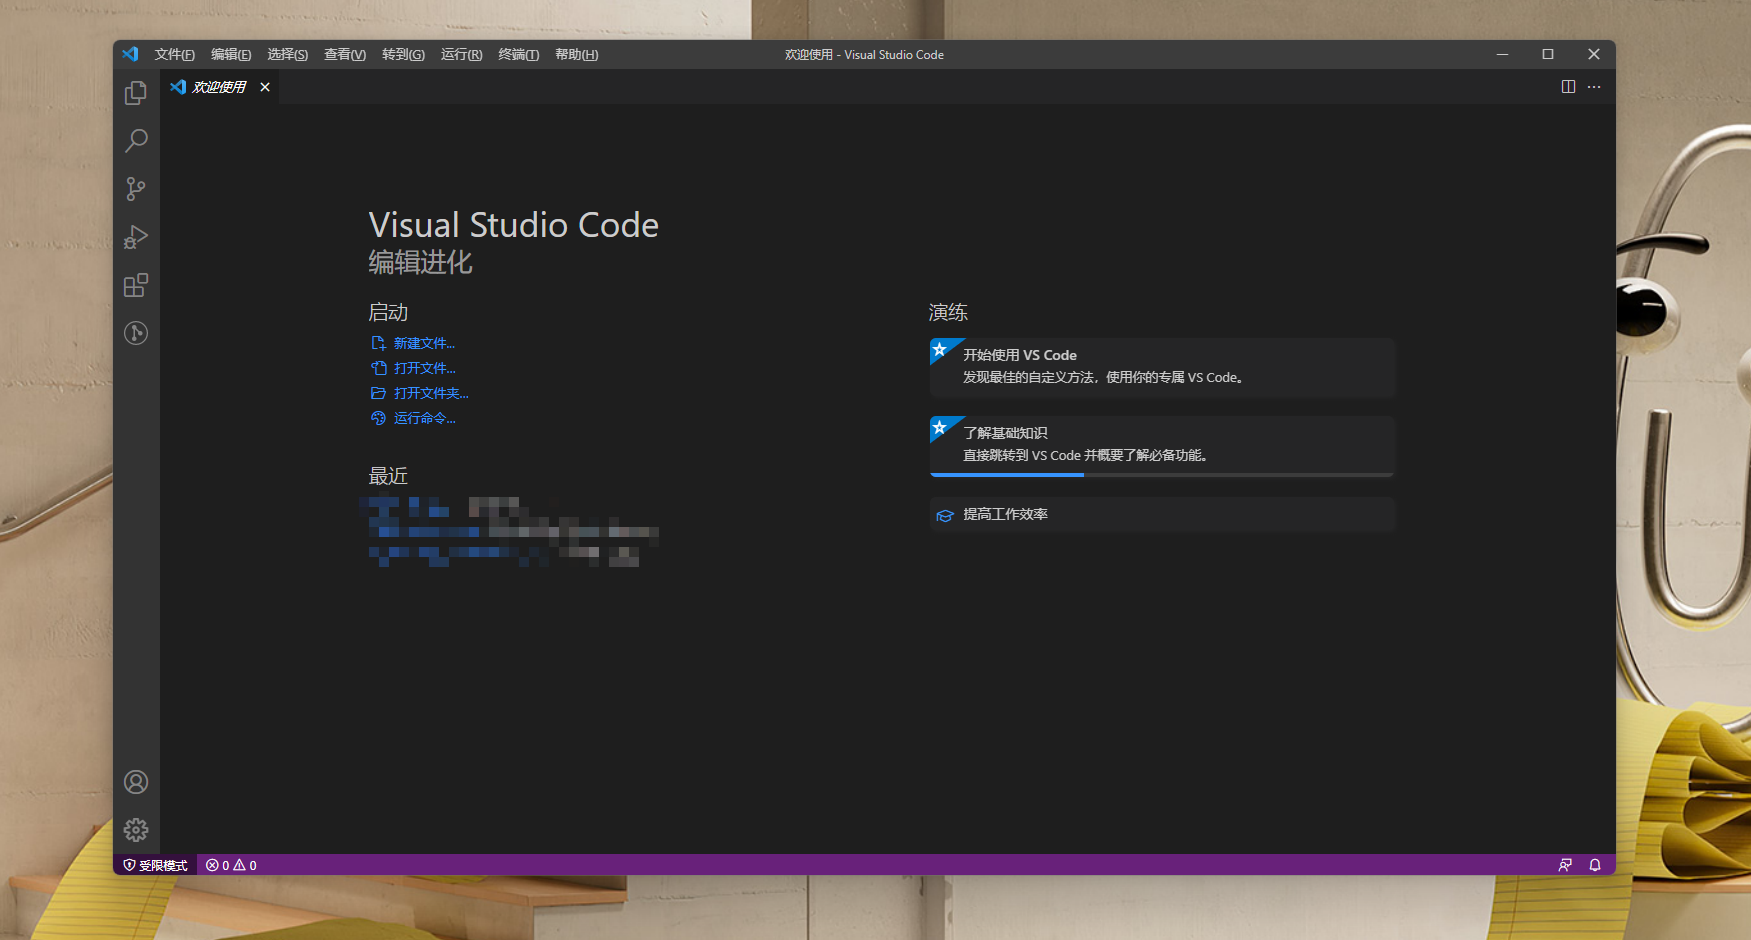The image size is (1751, 940).
Task: Open the Extensions view icon
Action: pyautogui.click(x=136, y=285)
